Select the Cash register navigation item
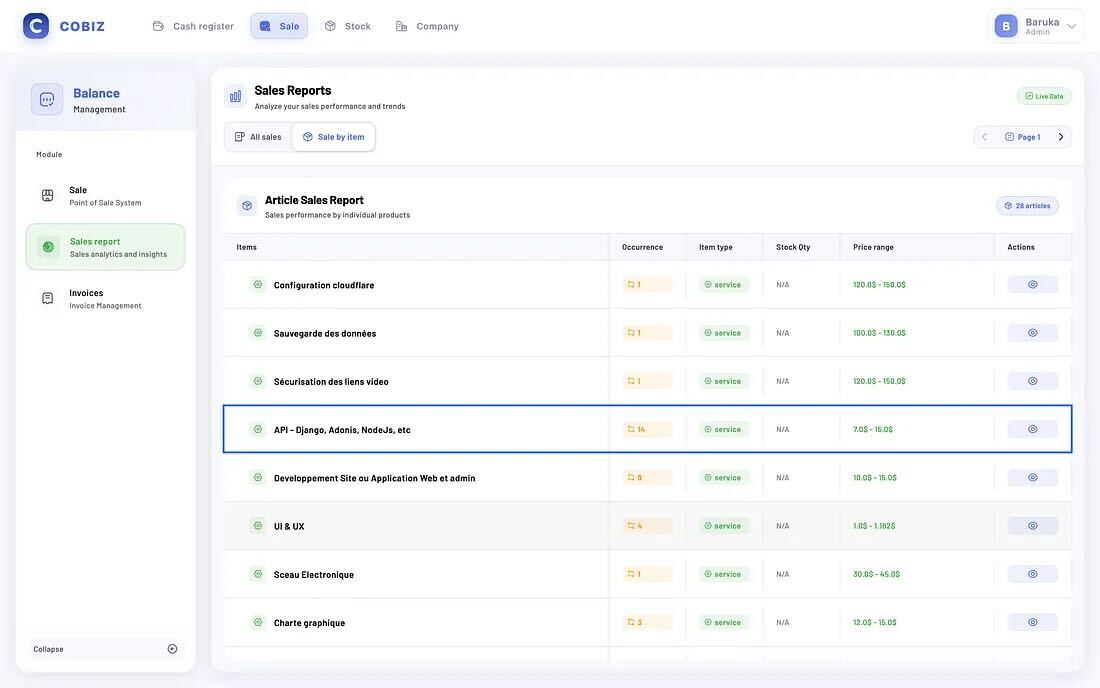Viewport: 1100px width, 688px height. 193,26
